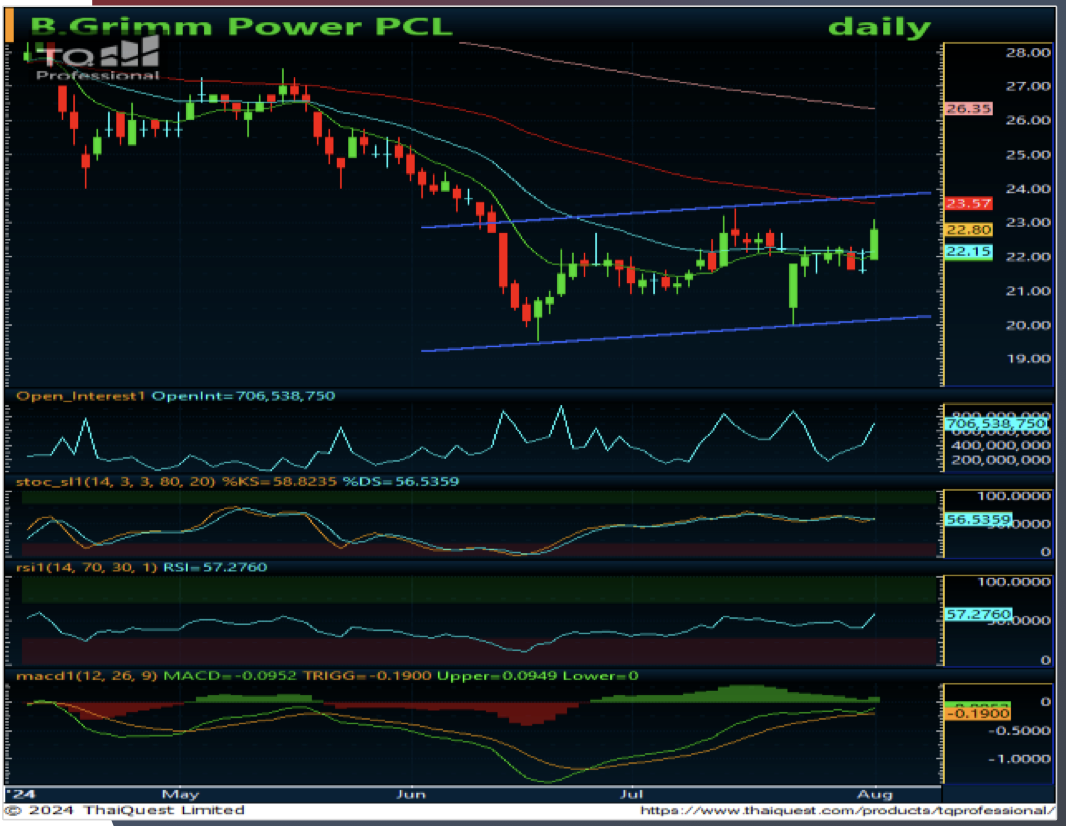Open the thaiquest.com tqprofessional URL
The height and width of the screenshot is (826, 1066).
847,811
